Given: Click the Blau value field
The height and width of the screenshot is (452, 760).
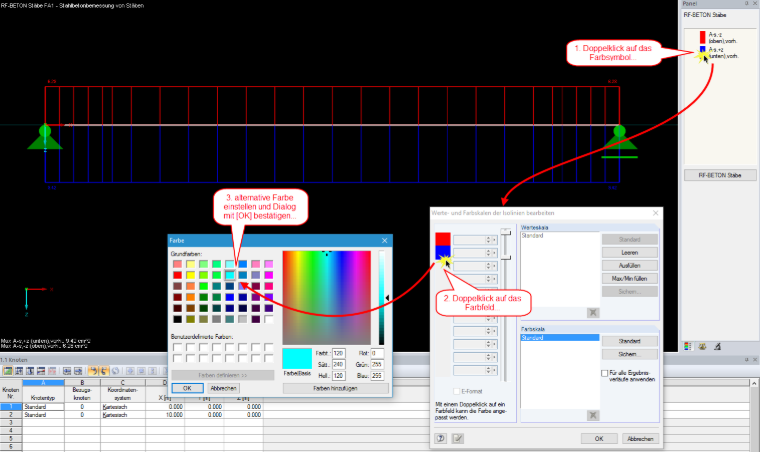Looking at the screenshot, I should pos(377,375).
